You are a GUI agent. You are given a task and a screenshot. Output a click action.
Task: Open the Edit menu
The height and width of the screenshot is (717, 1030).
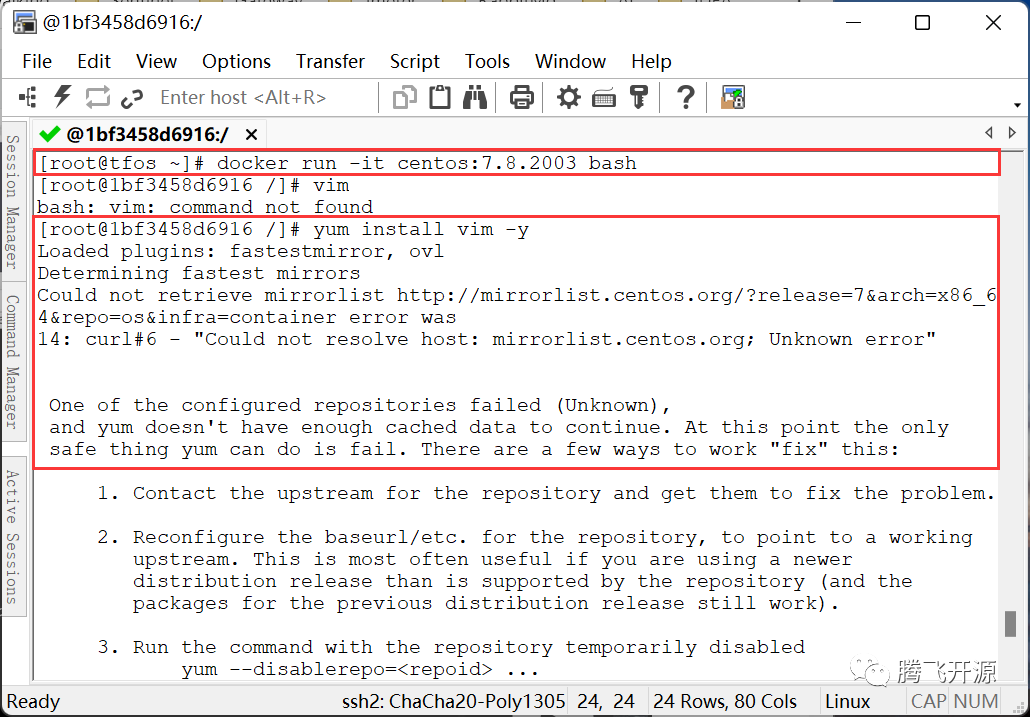94,62
